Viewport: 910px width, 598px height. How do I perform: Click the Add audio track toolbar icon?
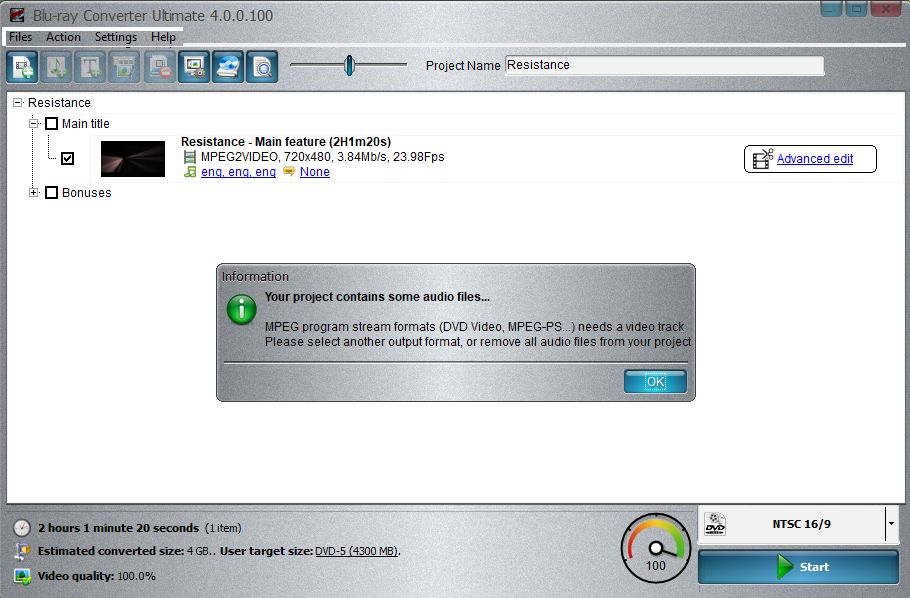56,67
